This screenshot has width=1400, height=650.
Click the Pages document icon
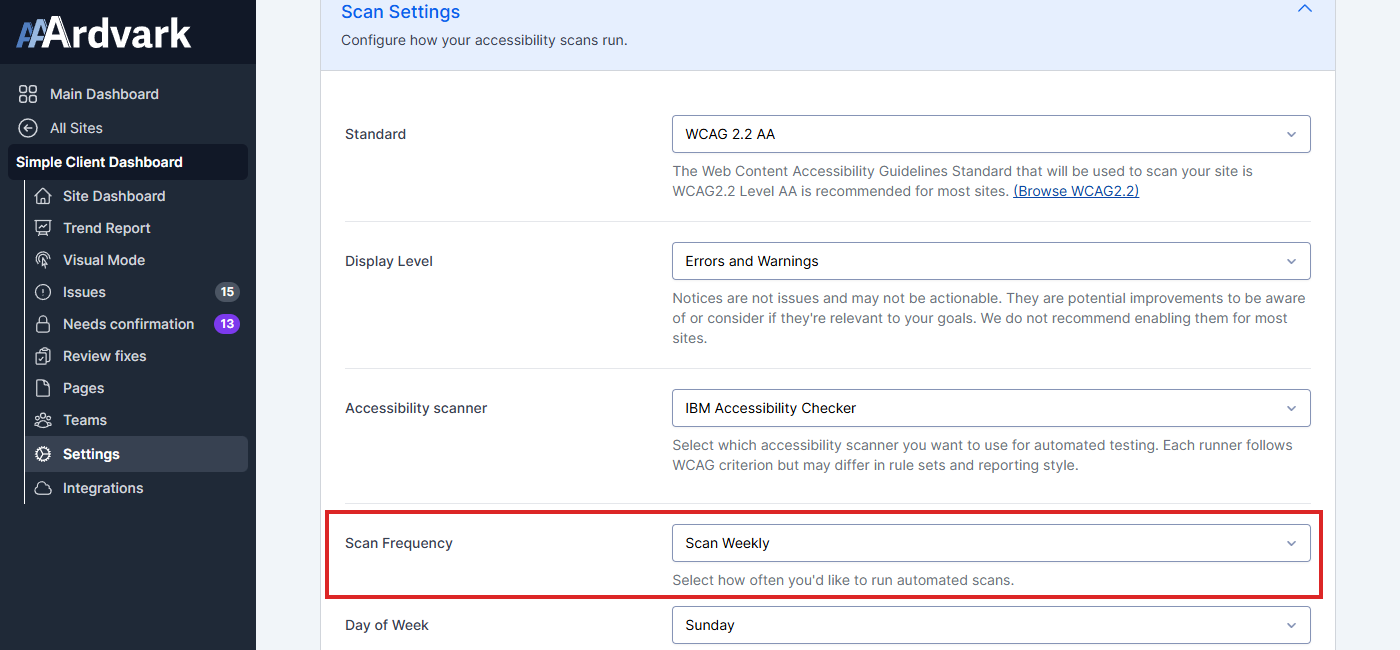[43, 388]
